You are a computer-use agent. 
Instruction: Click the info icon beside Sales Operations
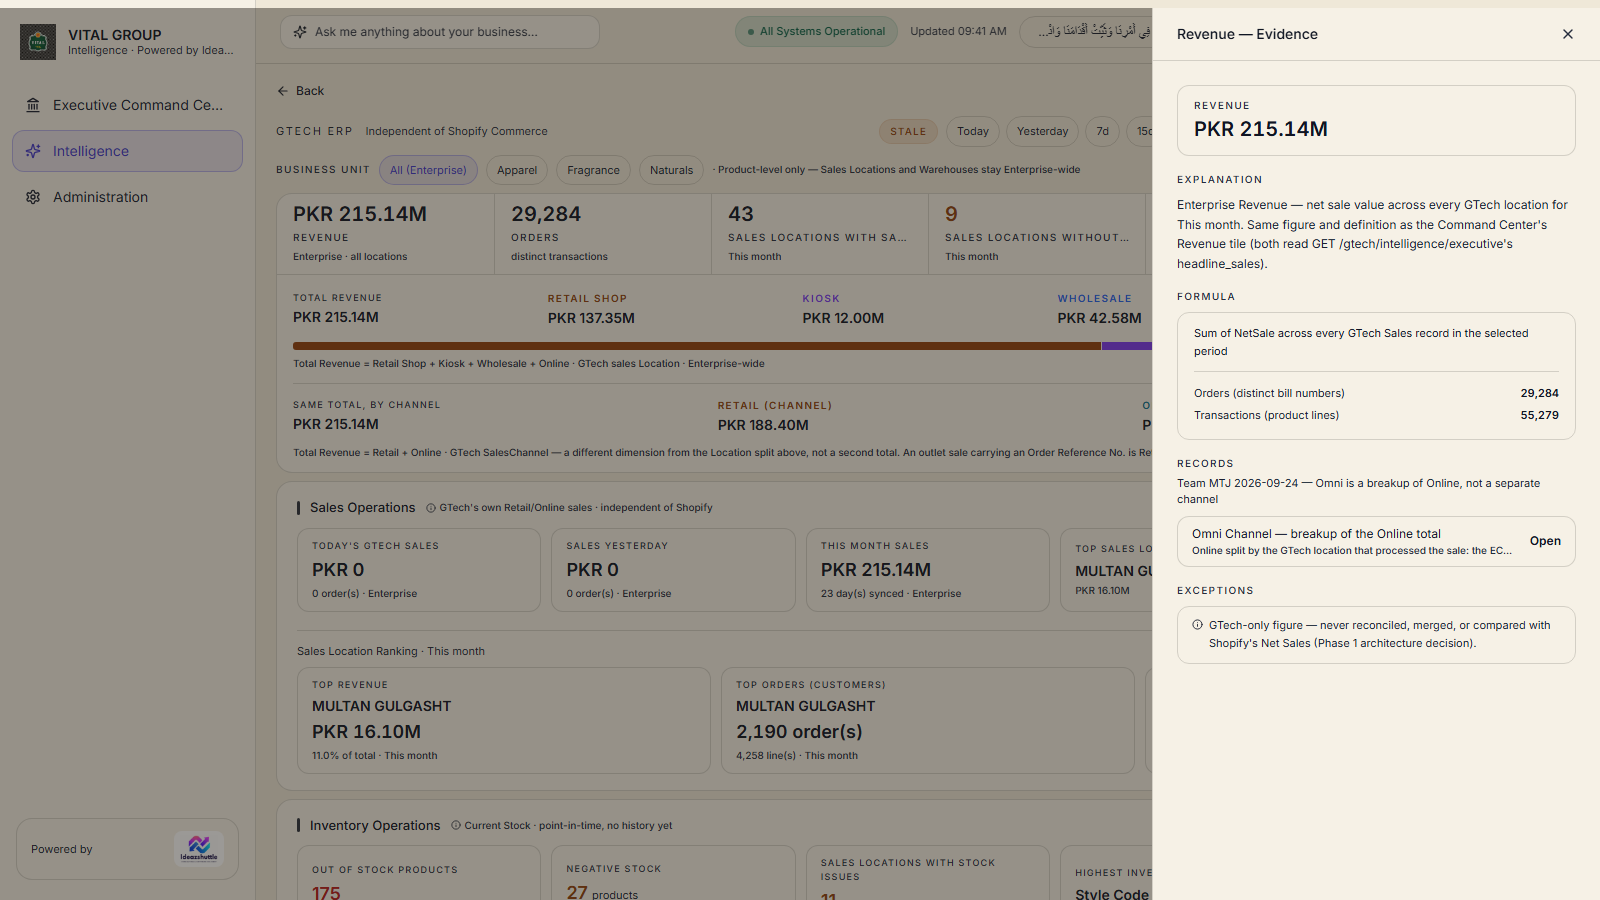coord(431,508)
